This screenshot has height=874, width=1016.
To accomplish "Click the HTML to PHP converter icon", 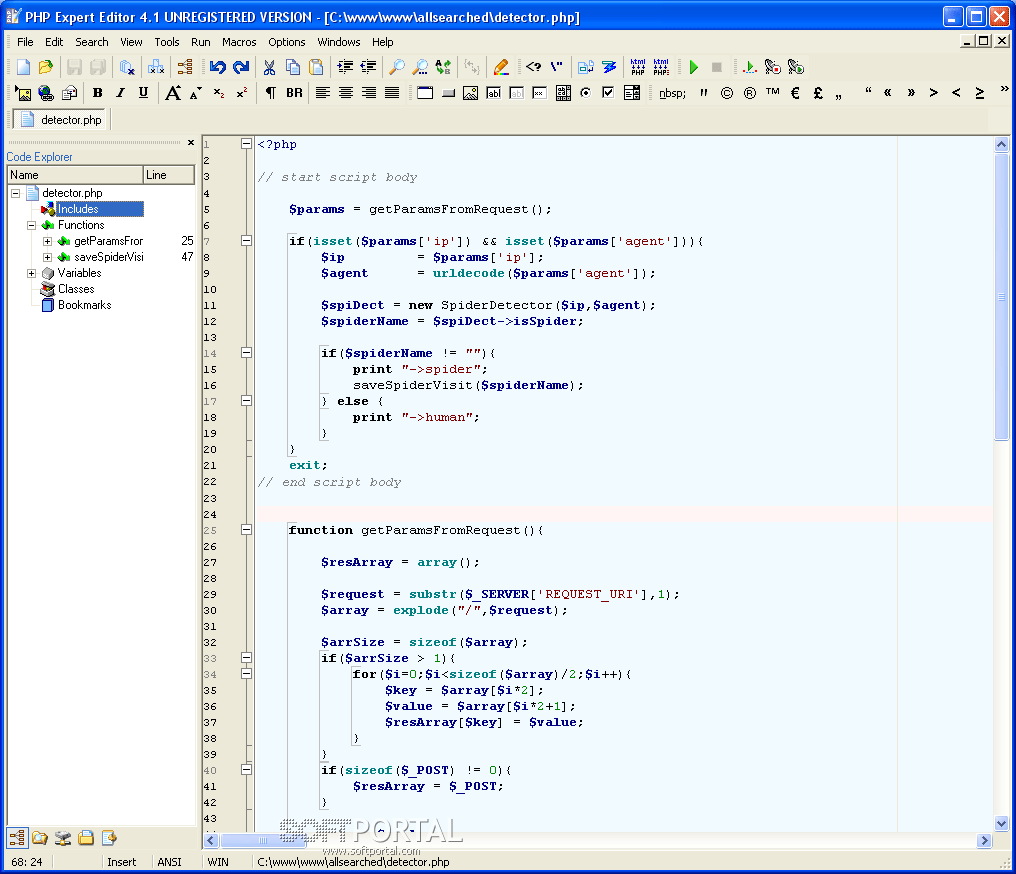I will (638, 67).
